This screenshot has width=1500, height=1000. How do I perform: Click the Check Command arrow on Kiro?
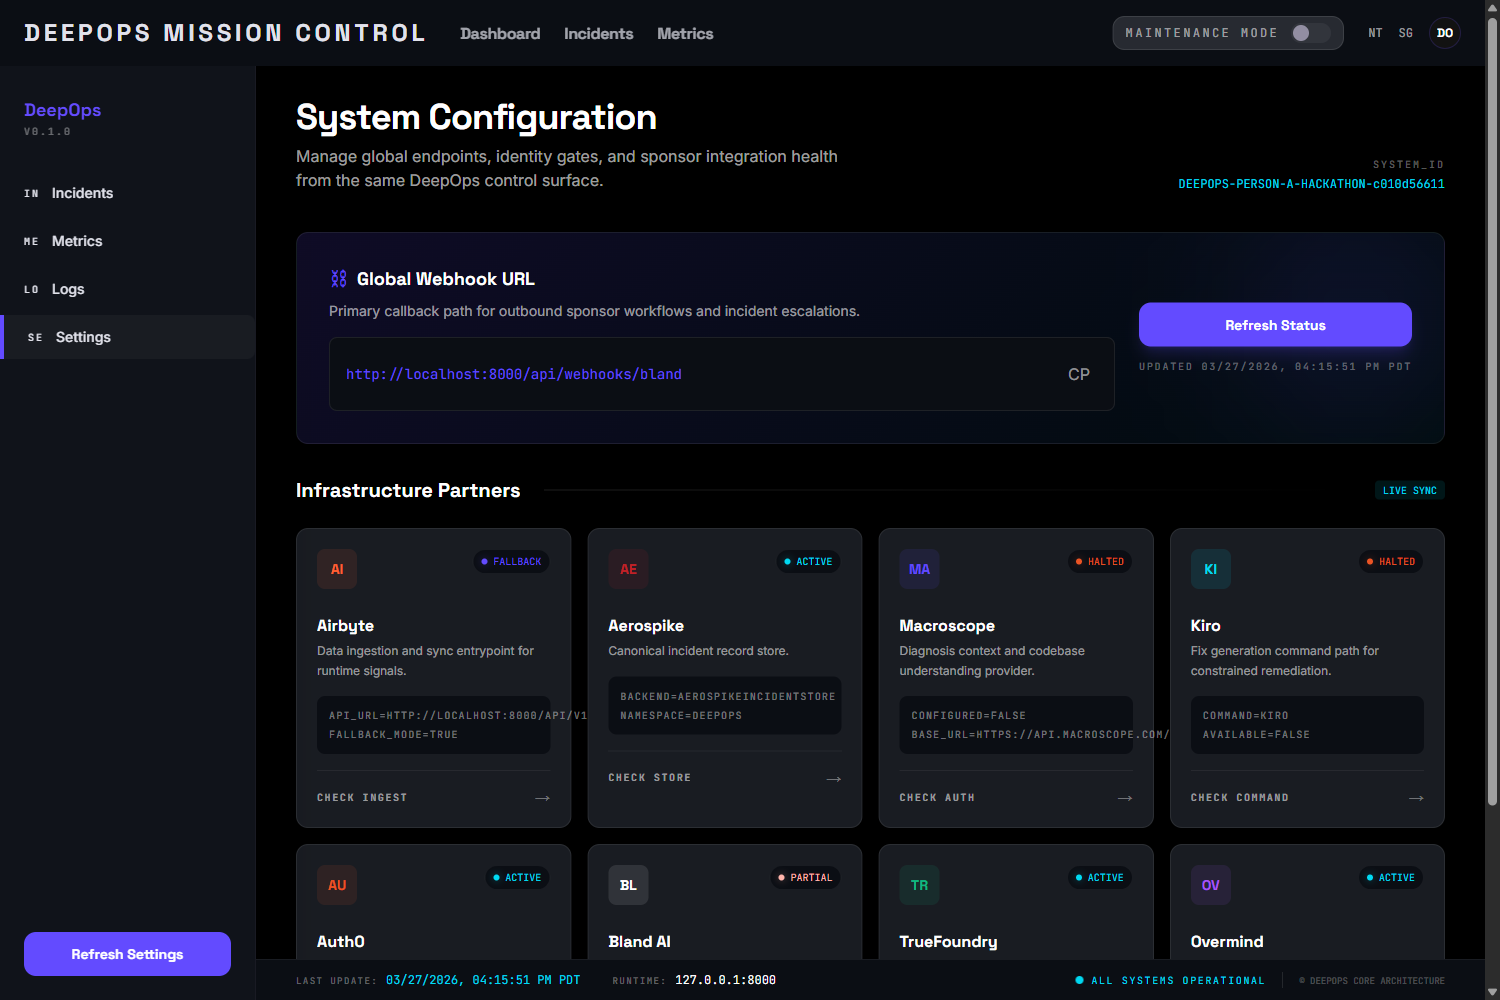click(1416, 798)
